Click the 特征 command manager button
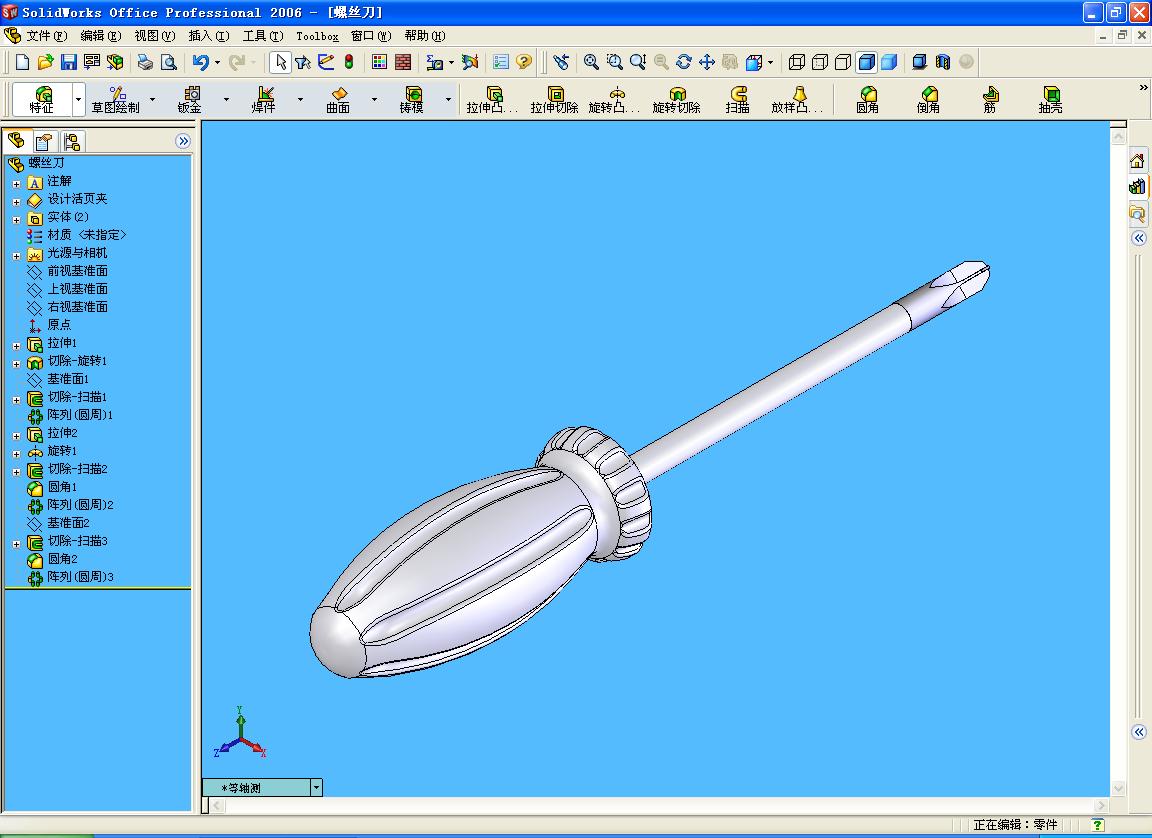Screen dimensions: 1152x838 click(x=42, y=99)
